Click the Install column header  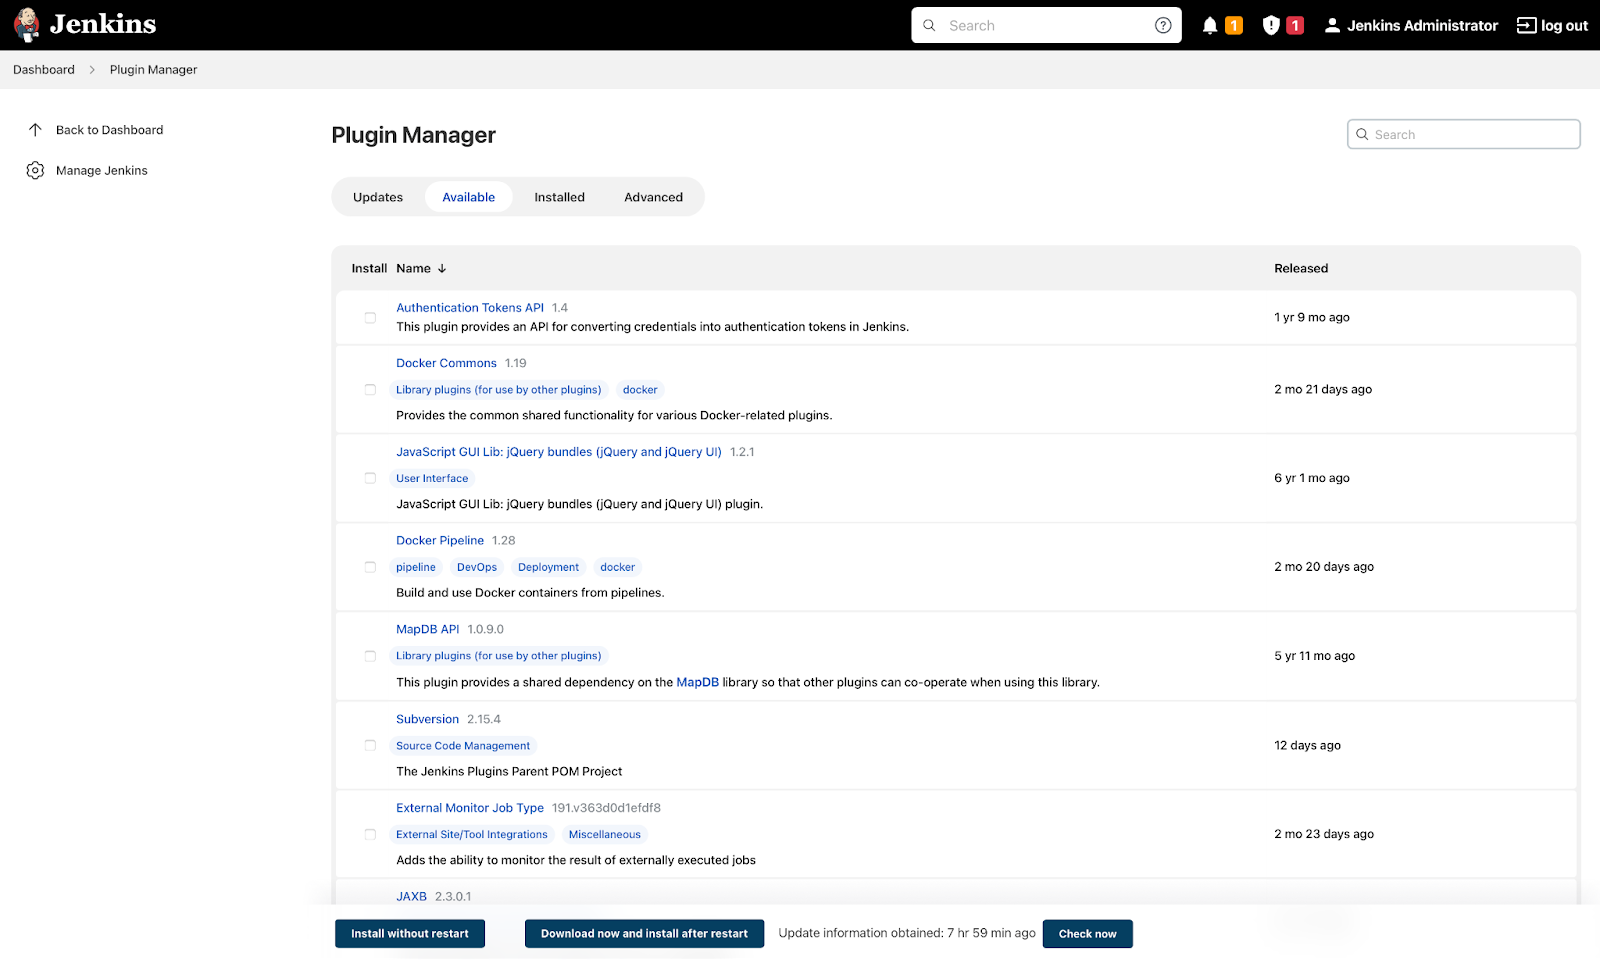pyautogui.click(x=369, y=269)
